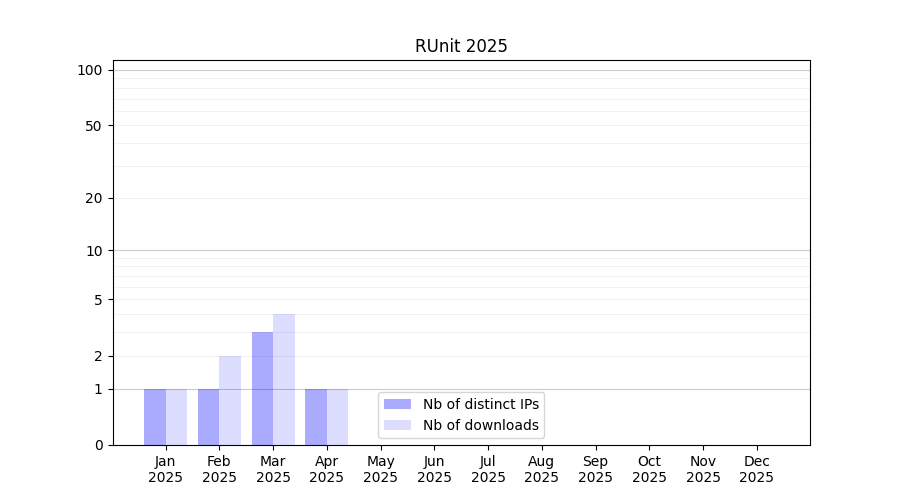Click the Dec 2025 x-axis label
This screenshot has height=500, width=900.
756,469
